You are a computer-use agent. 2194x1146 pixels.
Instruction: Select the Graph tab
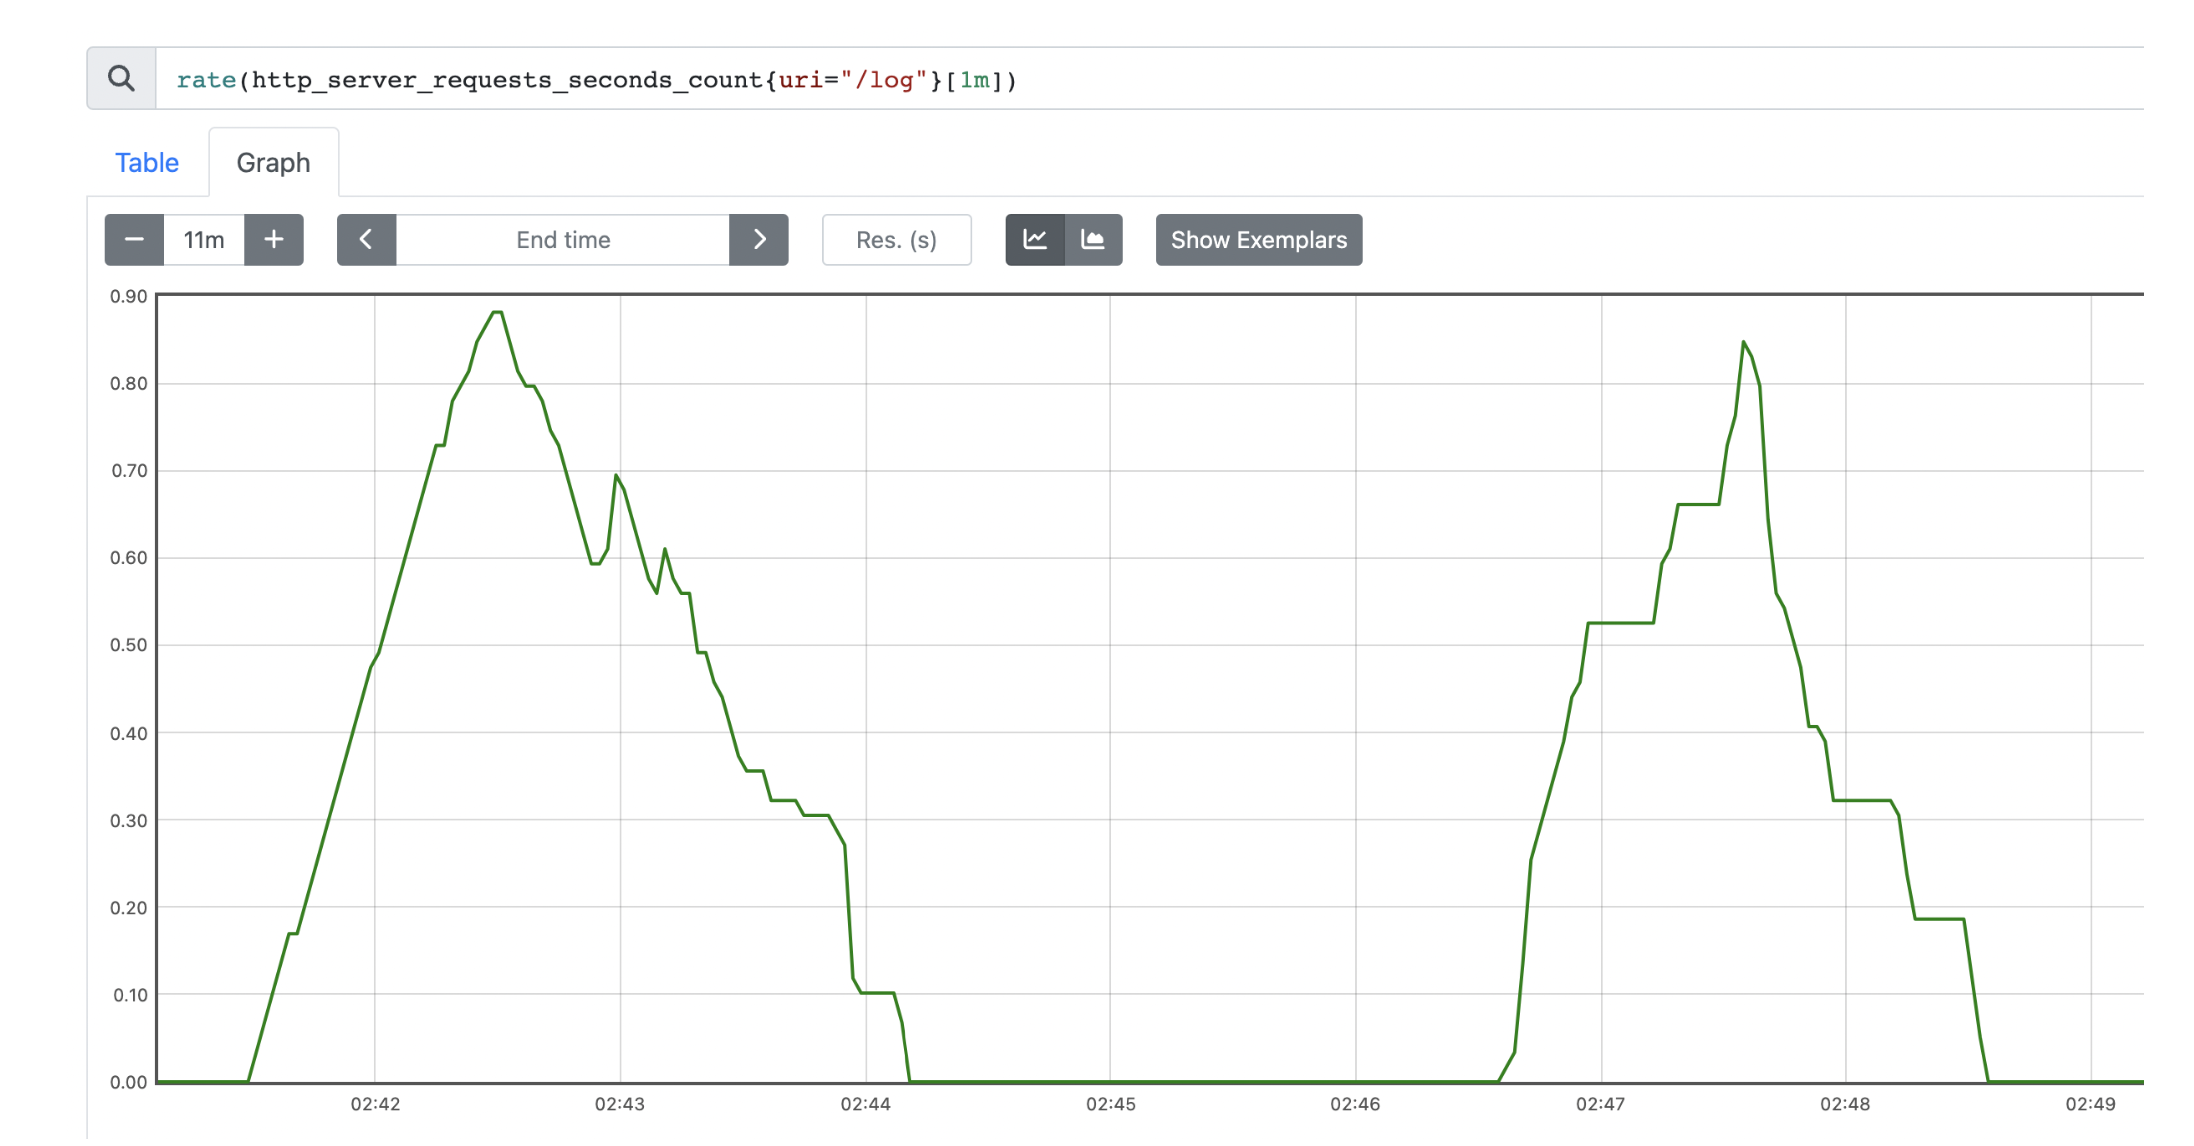click(x=273, y=163)
